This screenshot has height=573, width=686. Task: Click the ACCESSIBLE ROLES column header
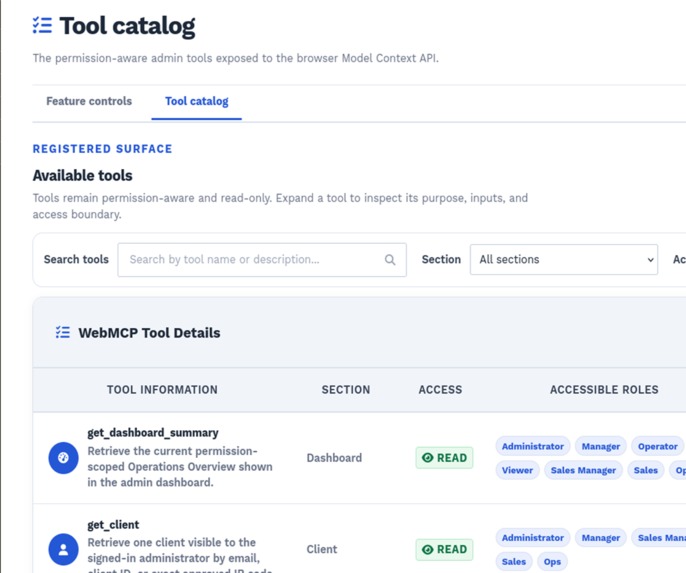604,390
